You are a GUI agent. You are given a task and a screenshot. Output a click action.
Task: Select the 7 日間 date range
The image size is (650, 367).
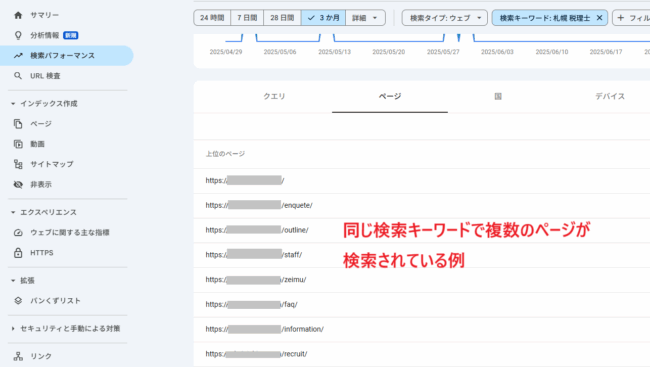click(x=247, y=18)
